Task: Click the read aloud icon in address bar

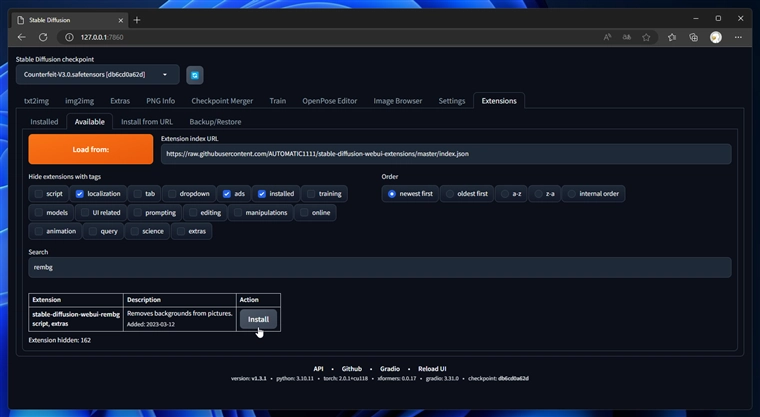Action: 607,37
